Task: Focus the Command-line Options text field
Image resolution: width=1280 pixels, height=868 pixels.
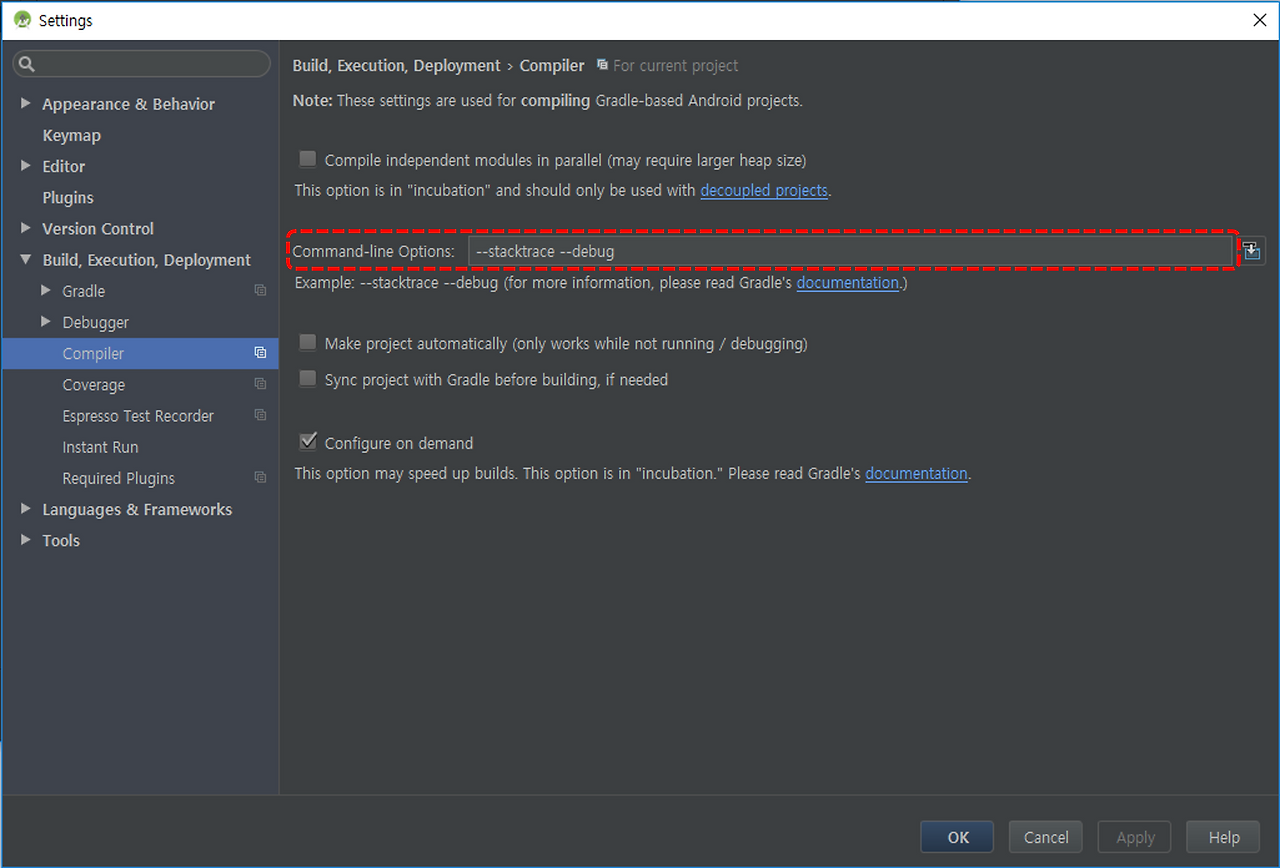Action: (850, 251)
